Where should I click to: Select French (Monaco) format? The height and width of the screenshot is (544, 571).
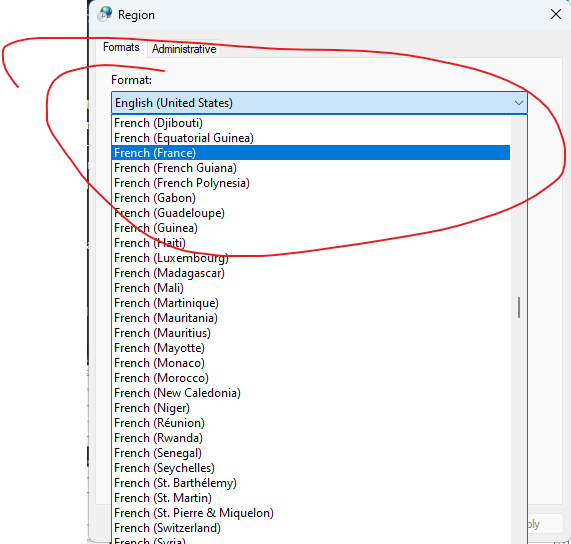pos(311,363)
